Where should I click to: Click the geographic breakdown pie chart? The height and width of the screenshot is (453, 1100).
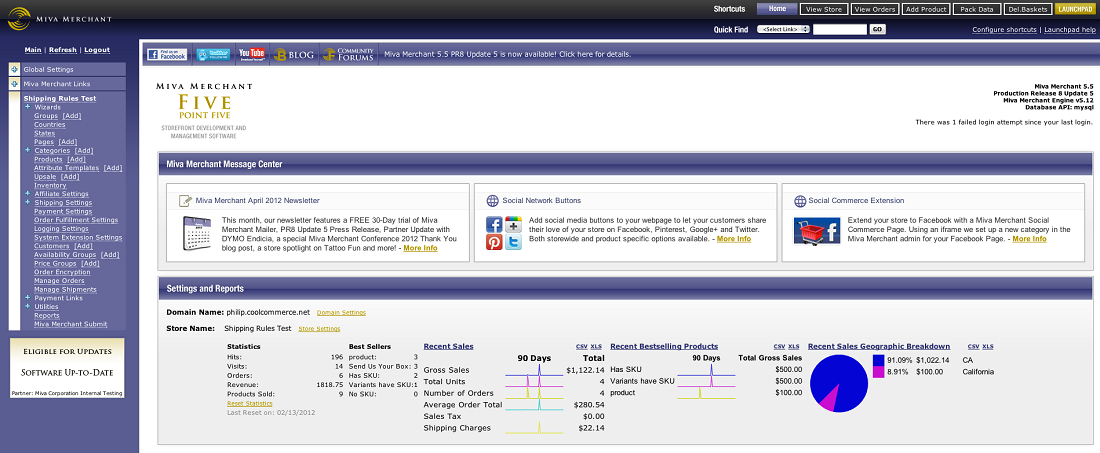coord(838,383)
